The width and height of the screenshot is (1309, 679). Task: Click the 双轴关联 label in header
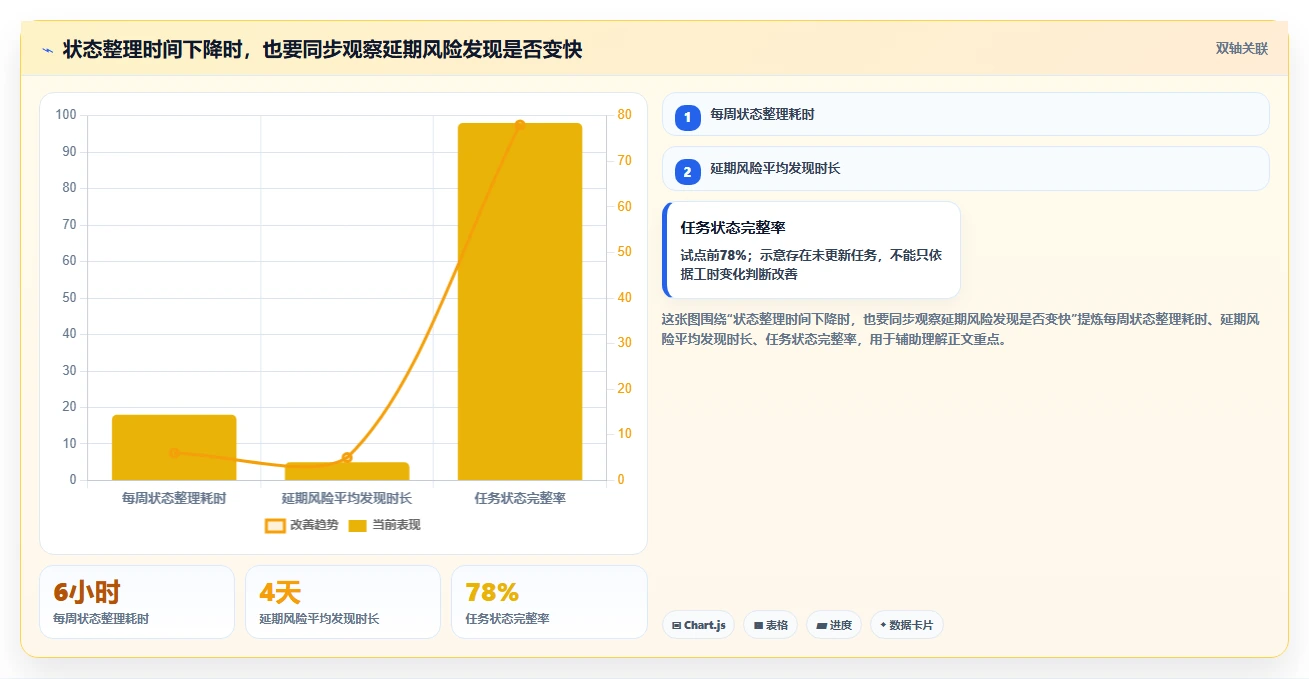[1241, 48]
